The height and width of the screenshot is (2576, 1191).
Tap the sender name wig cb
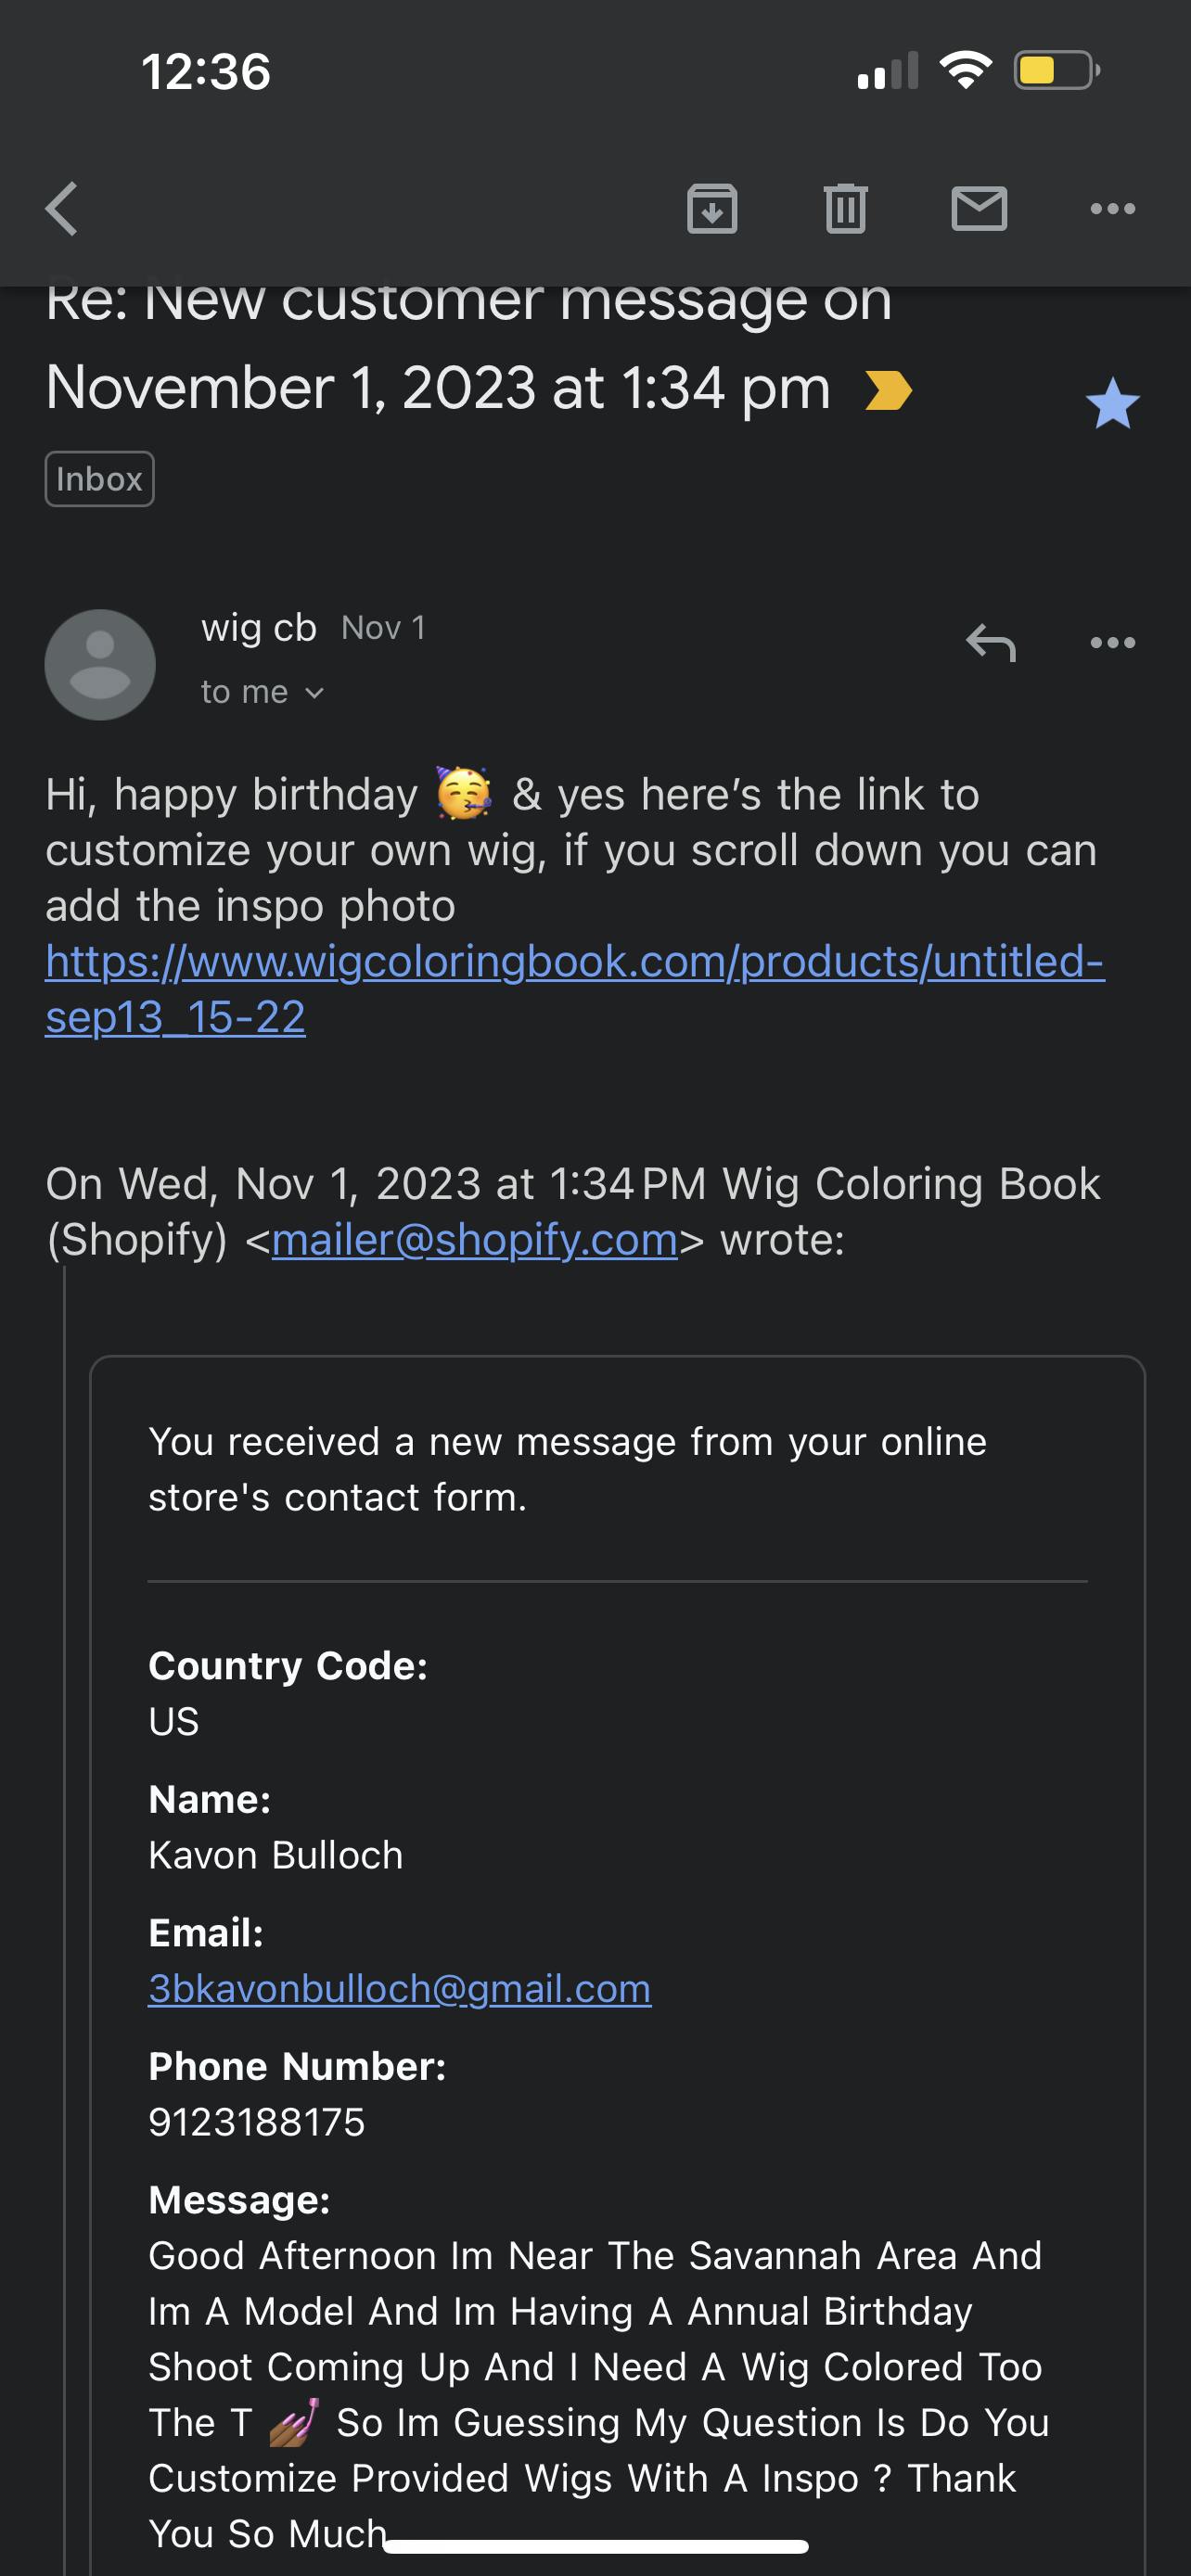pyautogui.click(x=259, y=628)
